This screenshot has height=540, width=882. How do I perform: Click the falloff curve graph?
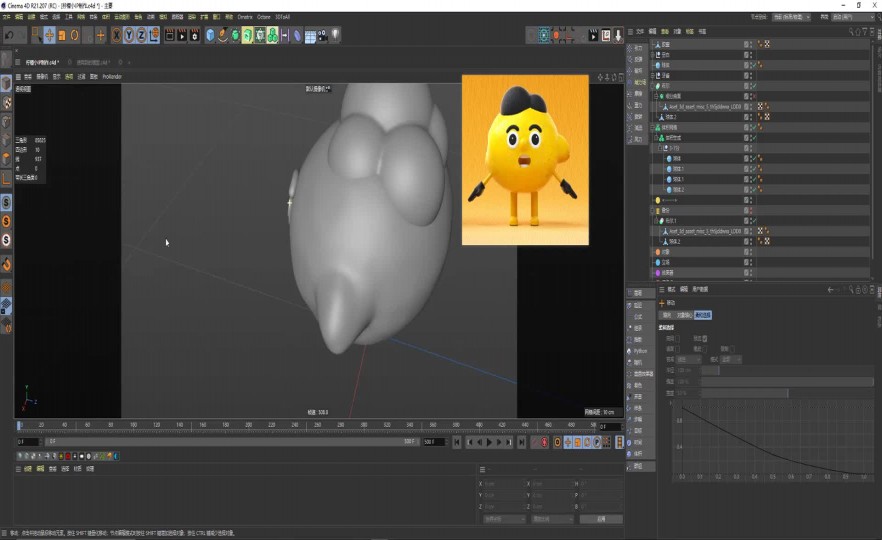tap(771, 439)
